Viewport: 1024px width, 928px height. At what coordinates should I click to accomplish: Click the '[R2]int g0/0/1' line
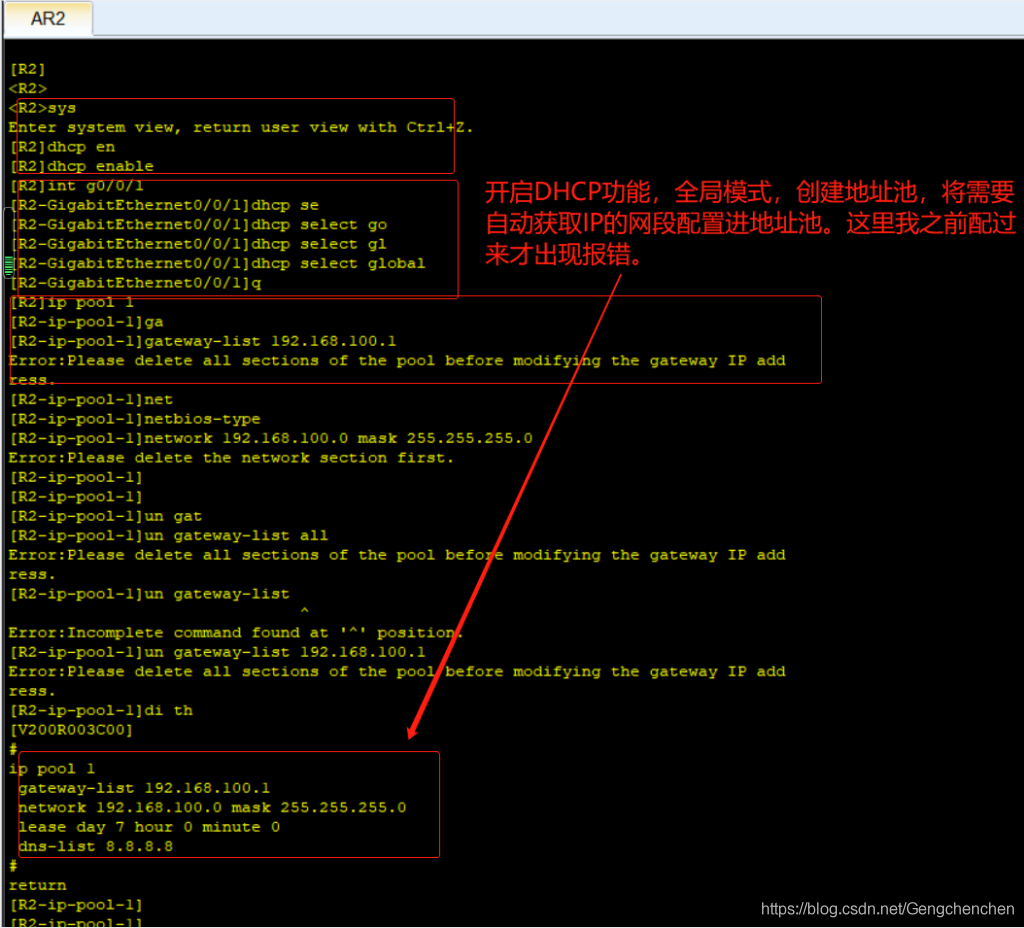point(76,185)
